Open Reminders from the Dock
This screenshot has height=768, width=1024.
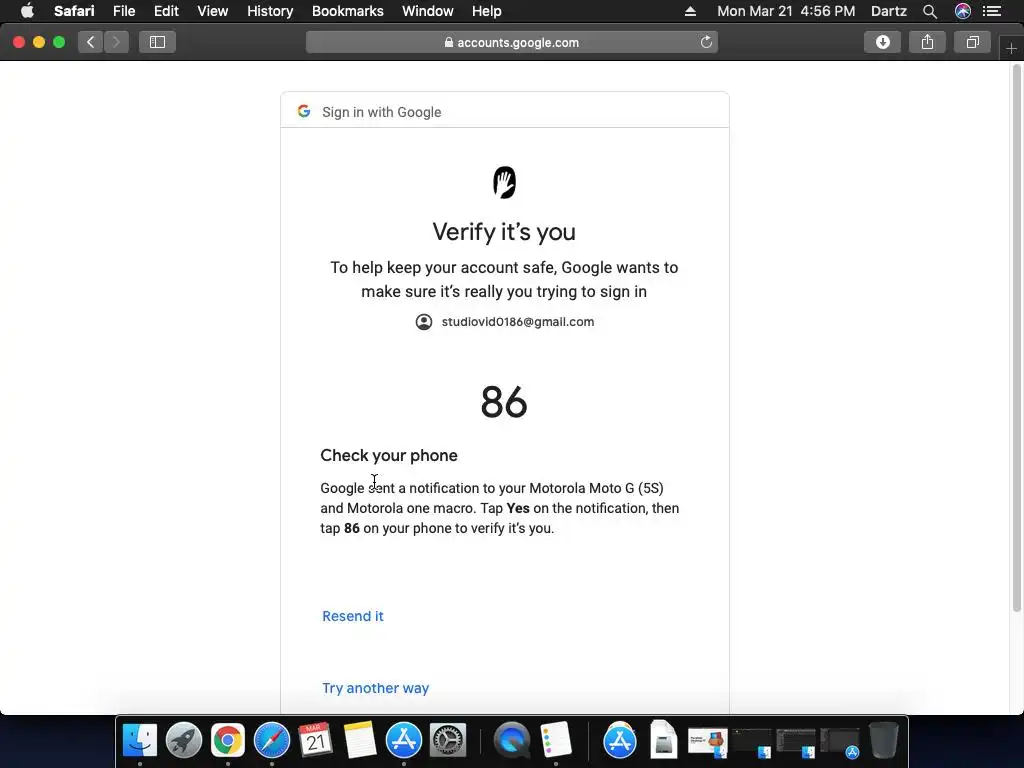click(556, 740)
